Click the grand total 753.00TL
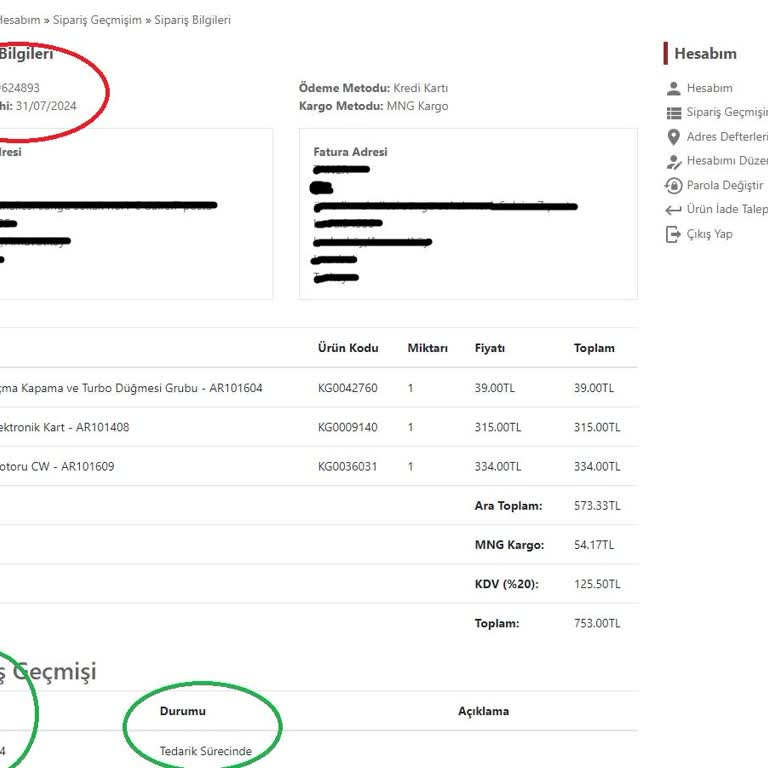Image resolution: width=768 pixels, height=768 pixels. click(x=597, y=623)
